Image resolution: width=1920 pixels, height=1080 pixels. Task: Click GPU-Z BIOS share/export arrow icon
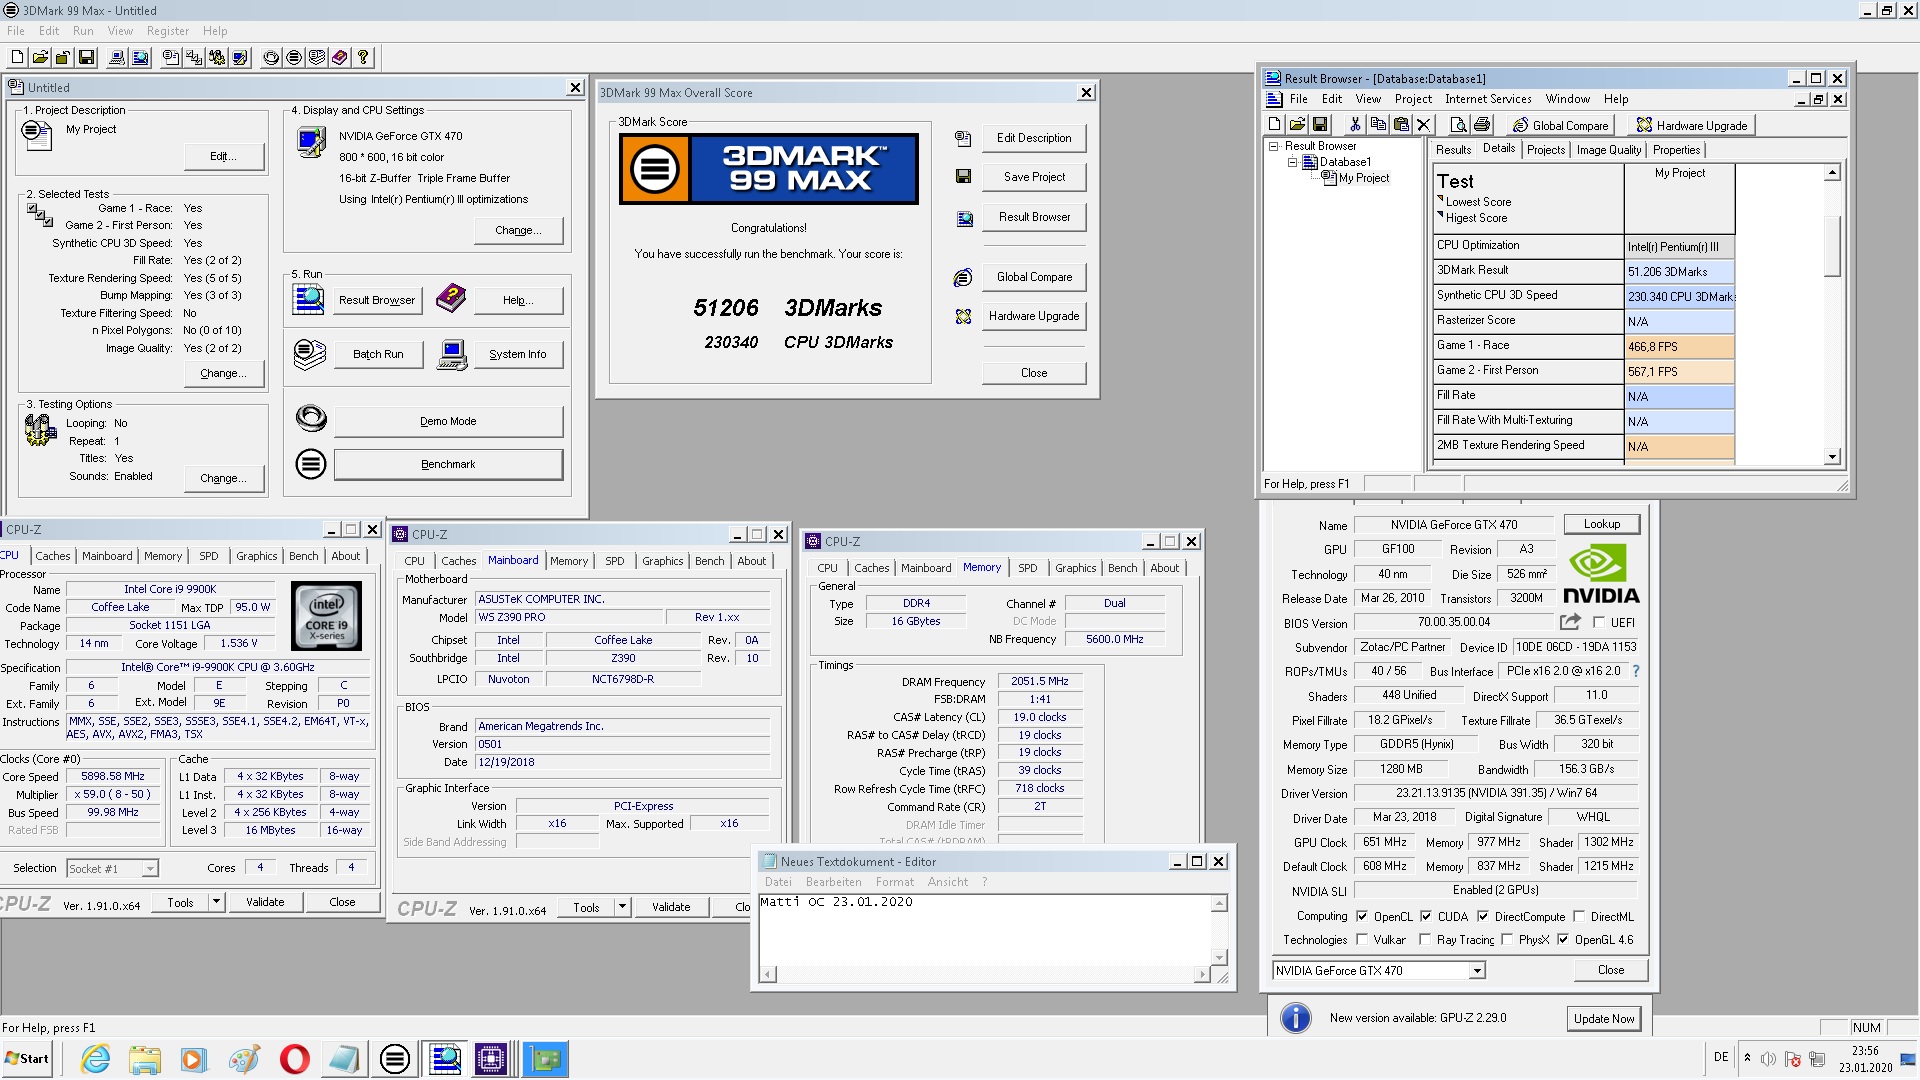click(1571, 622)
